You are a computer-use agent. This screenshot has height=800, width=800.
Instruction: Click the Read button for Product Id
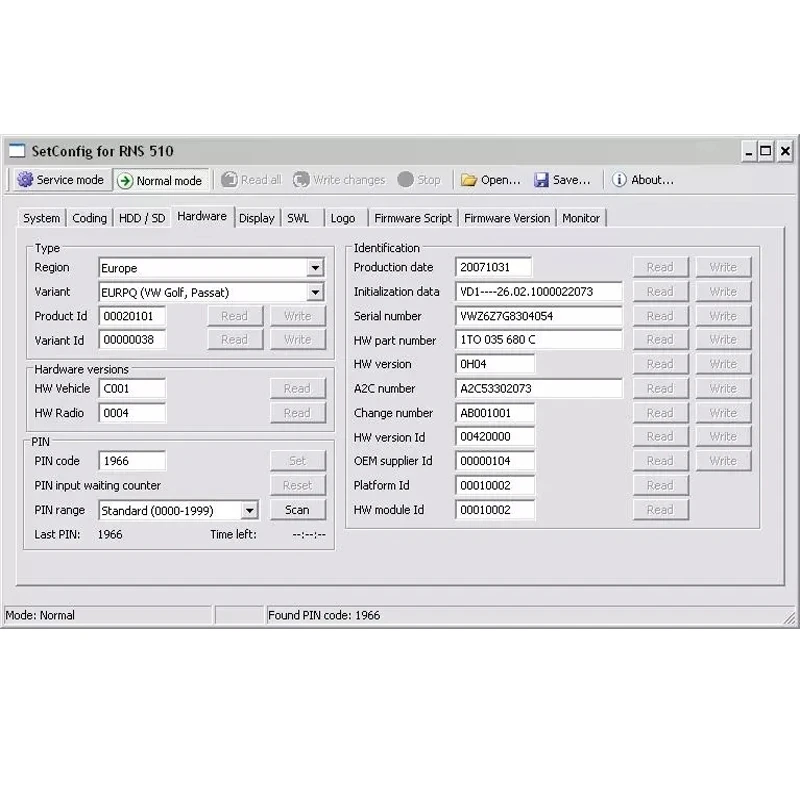[235, 316]
